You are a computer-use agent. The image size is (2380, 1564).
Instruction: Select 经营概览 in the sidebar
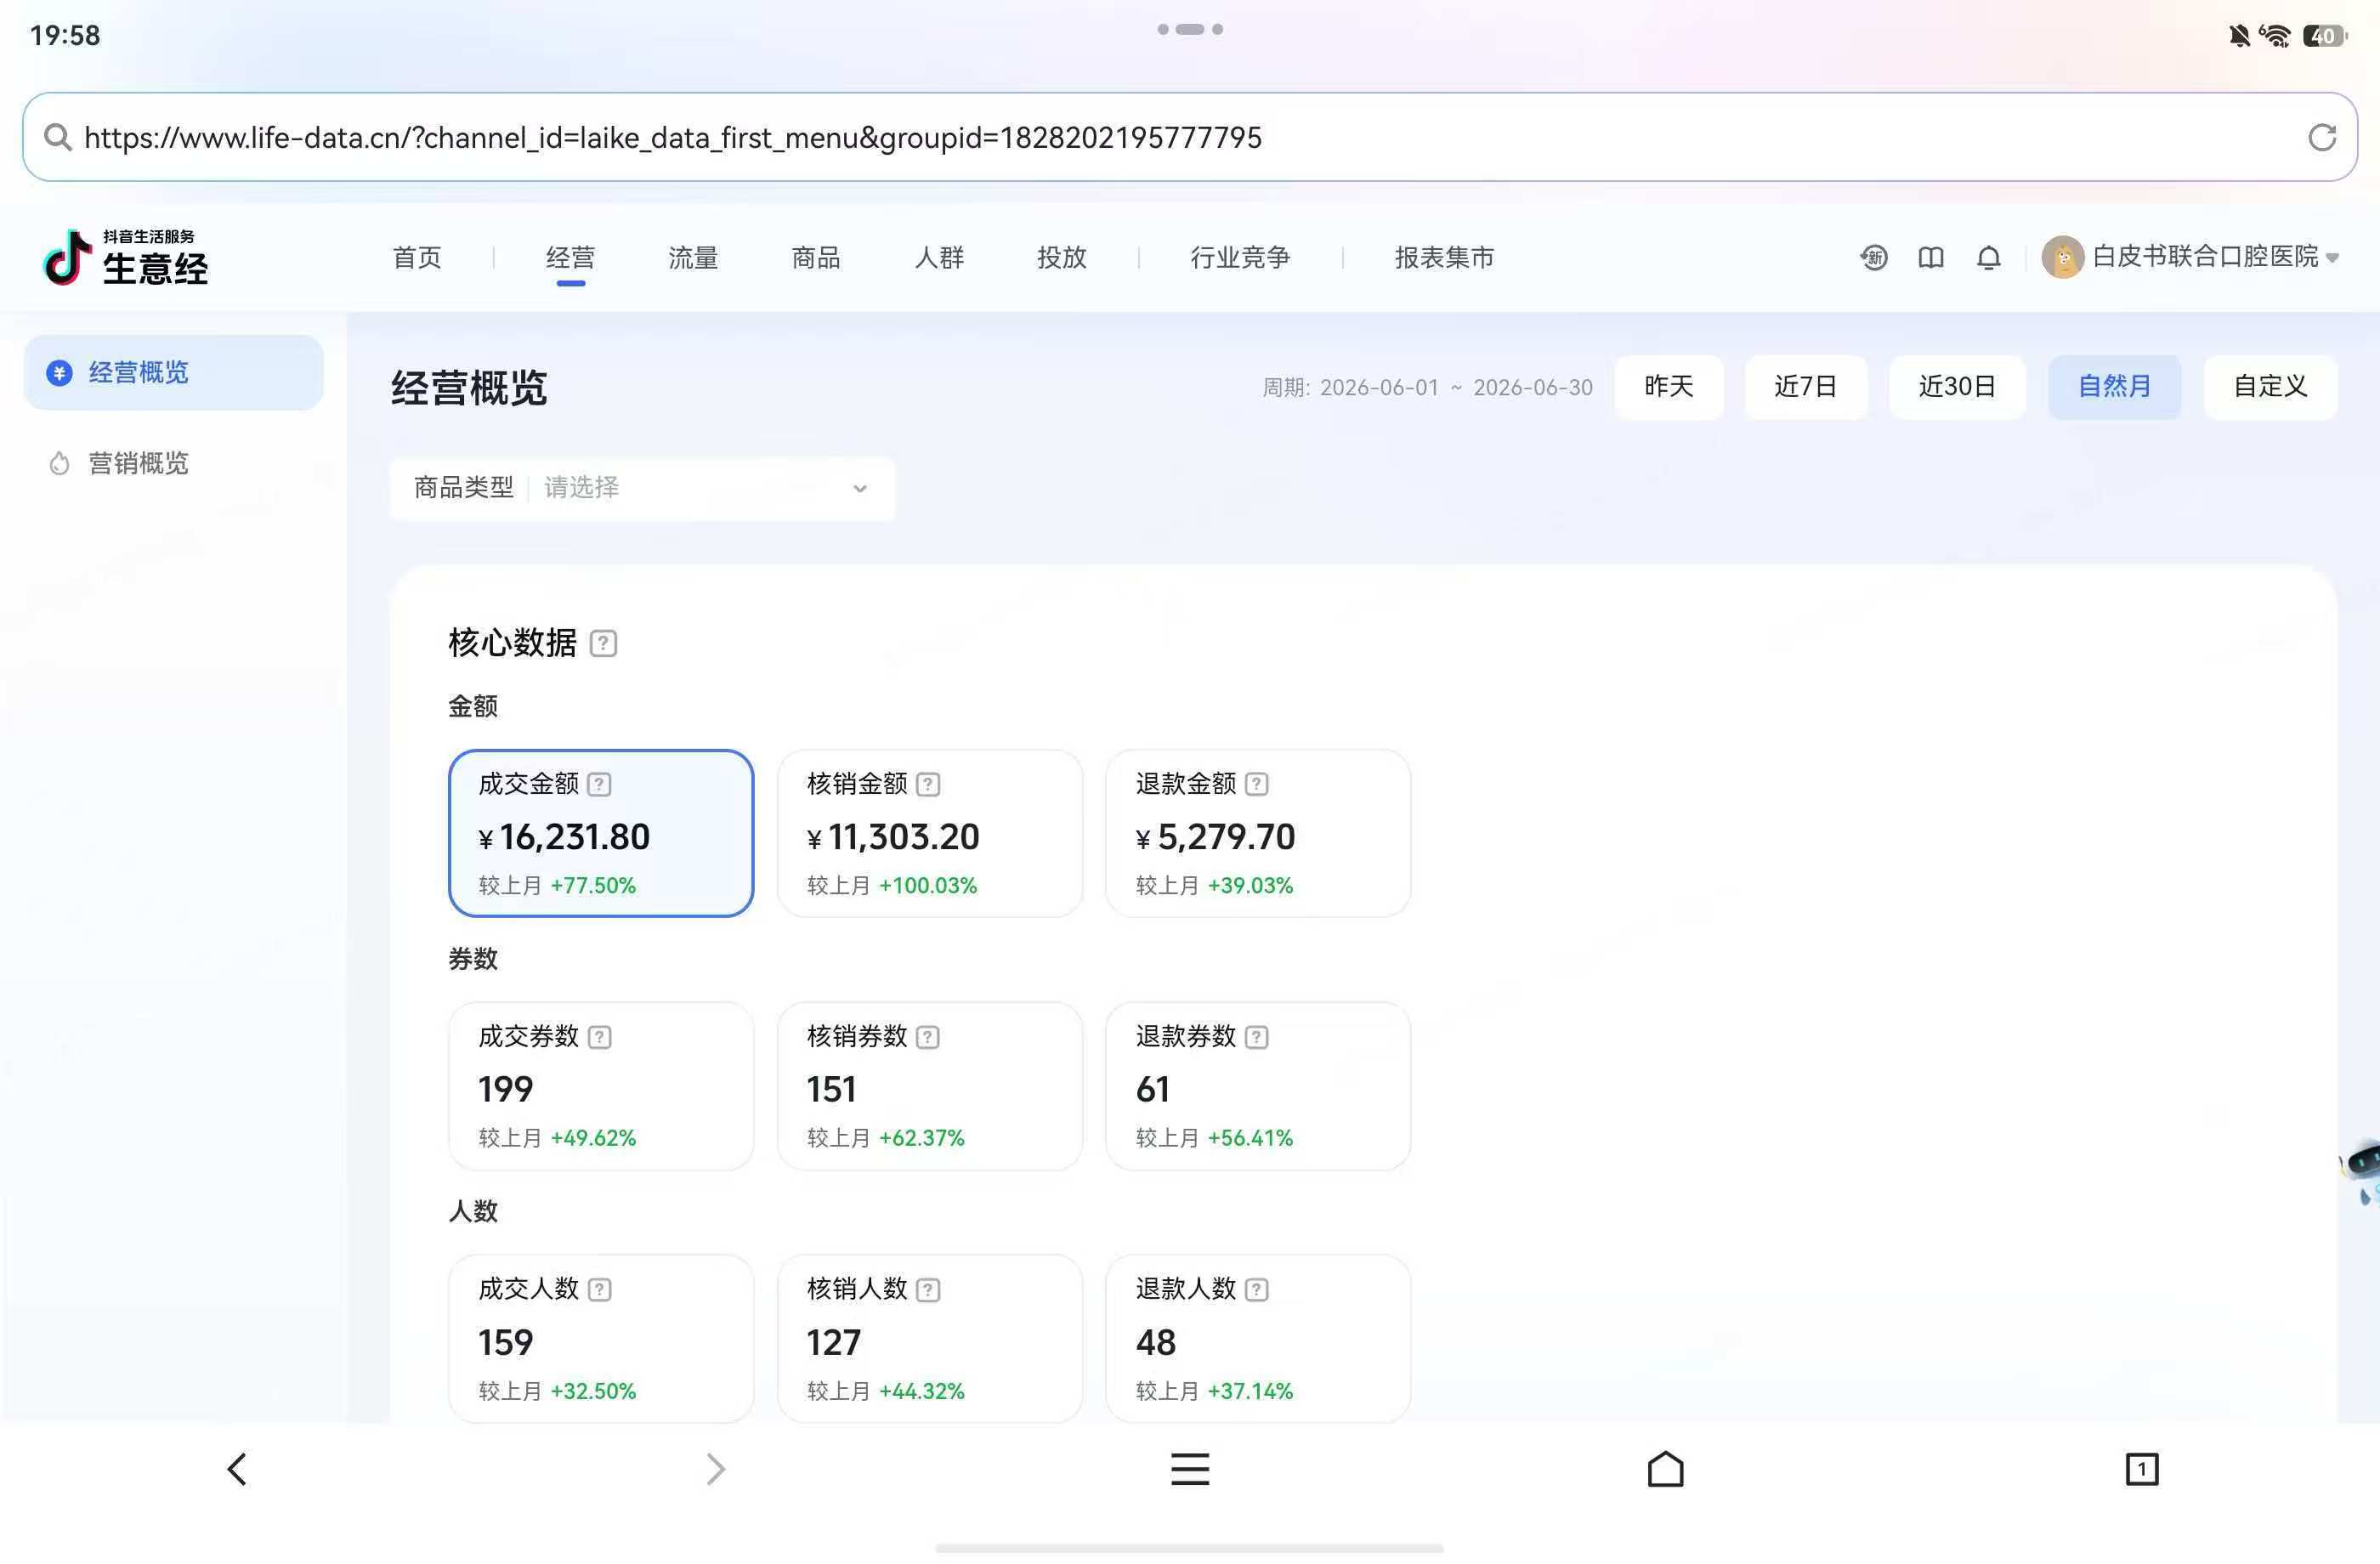tap(173, 373)
